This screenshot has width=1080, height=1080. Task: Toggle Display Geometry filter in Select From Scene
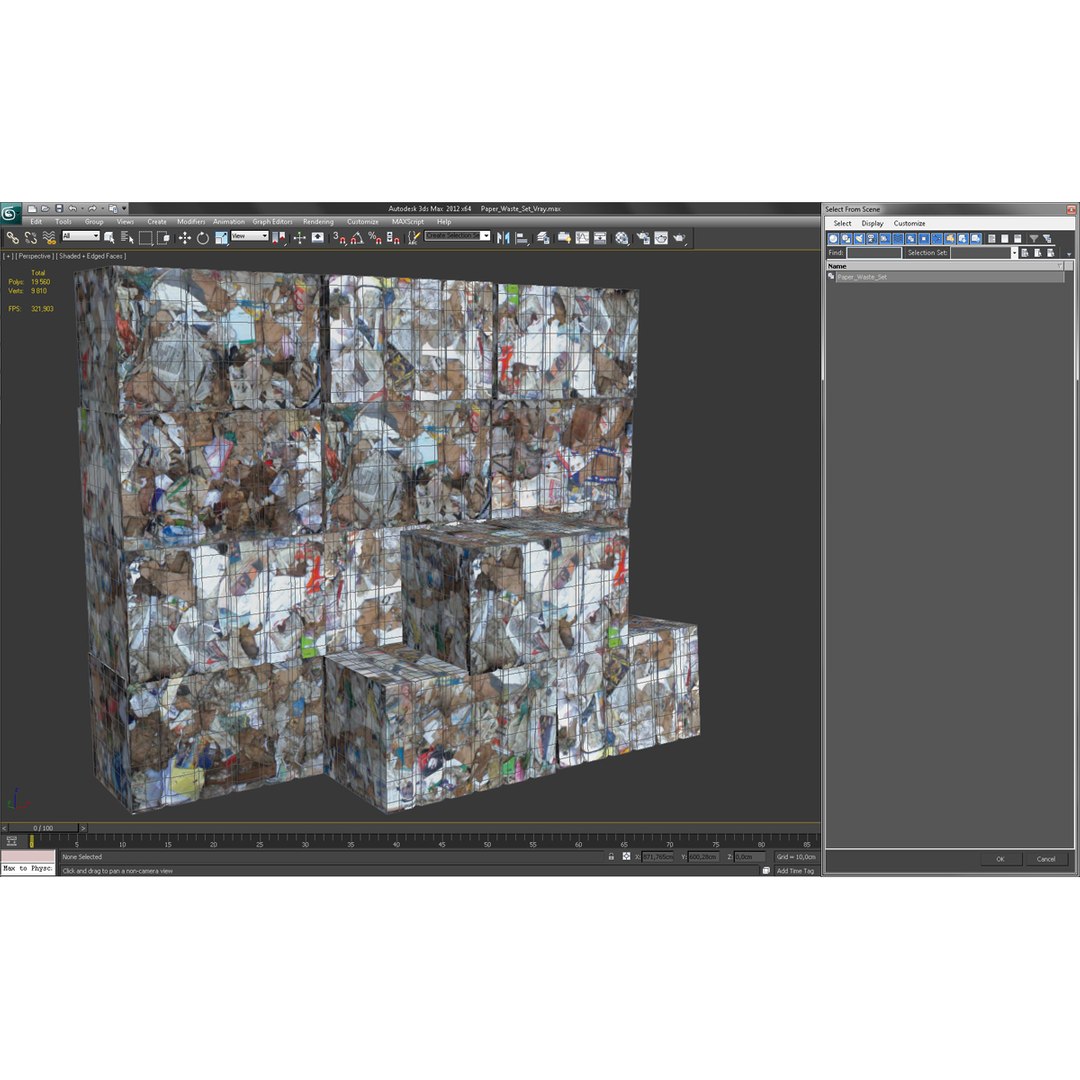tap(833, 238)
